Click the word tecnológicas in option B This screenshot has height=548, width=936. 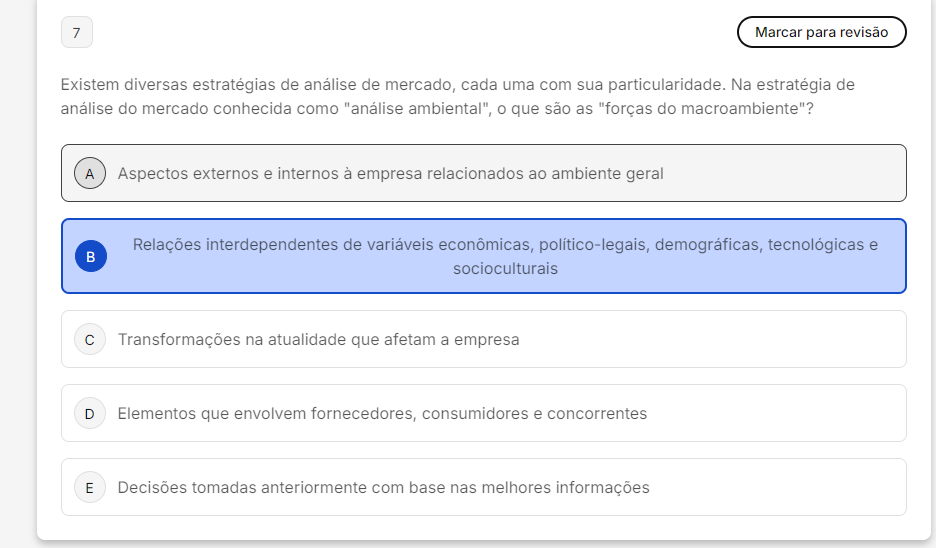click(x=816, y=245)
